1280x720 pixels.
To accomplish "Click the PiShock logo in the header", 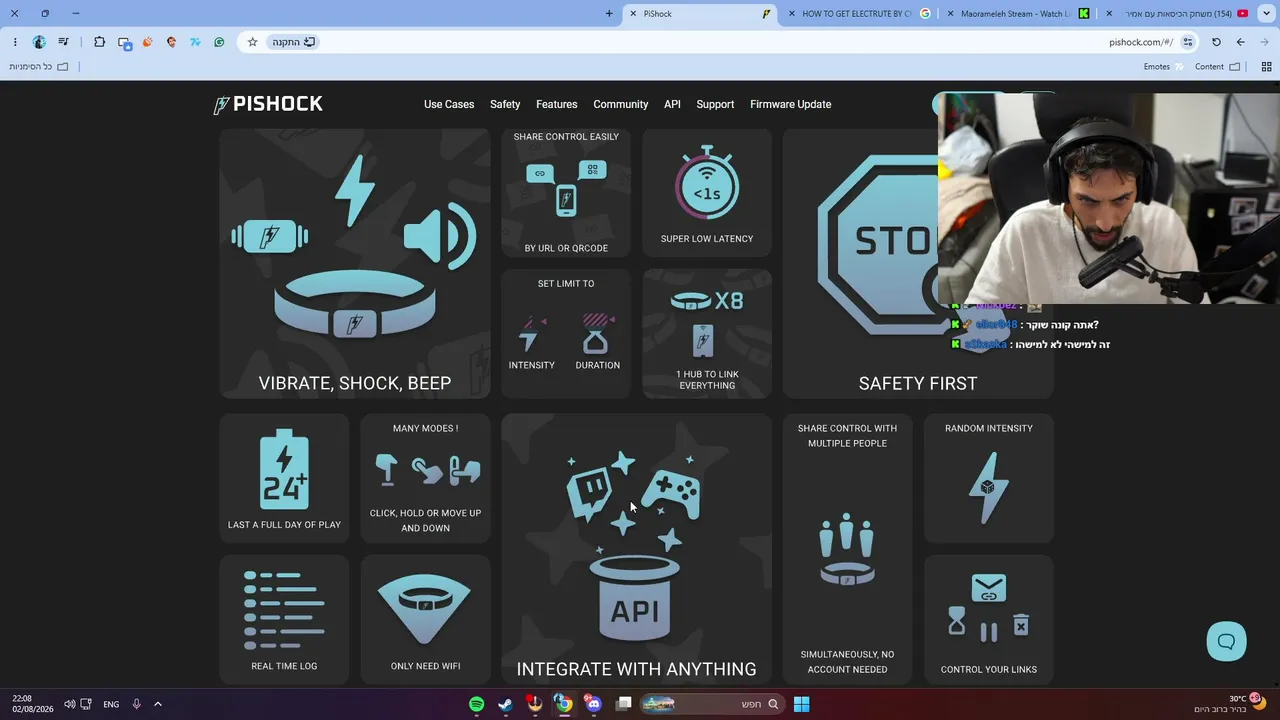I will (x=268, y=104).
